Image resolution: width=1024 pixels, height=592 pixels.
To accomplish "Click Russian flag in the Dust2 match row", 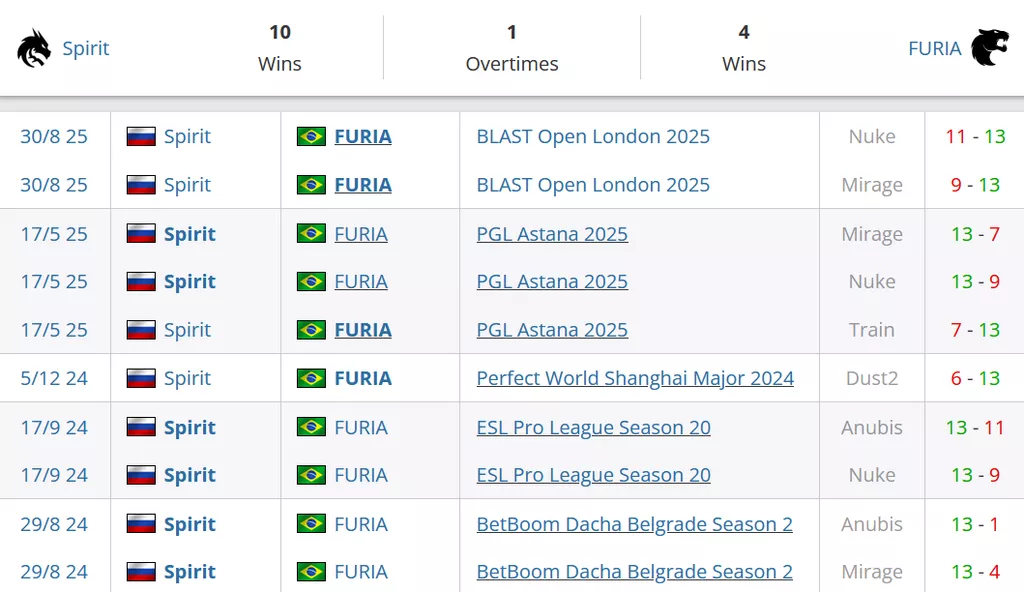I will click(x=141, y=379).
